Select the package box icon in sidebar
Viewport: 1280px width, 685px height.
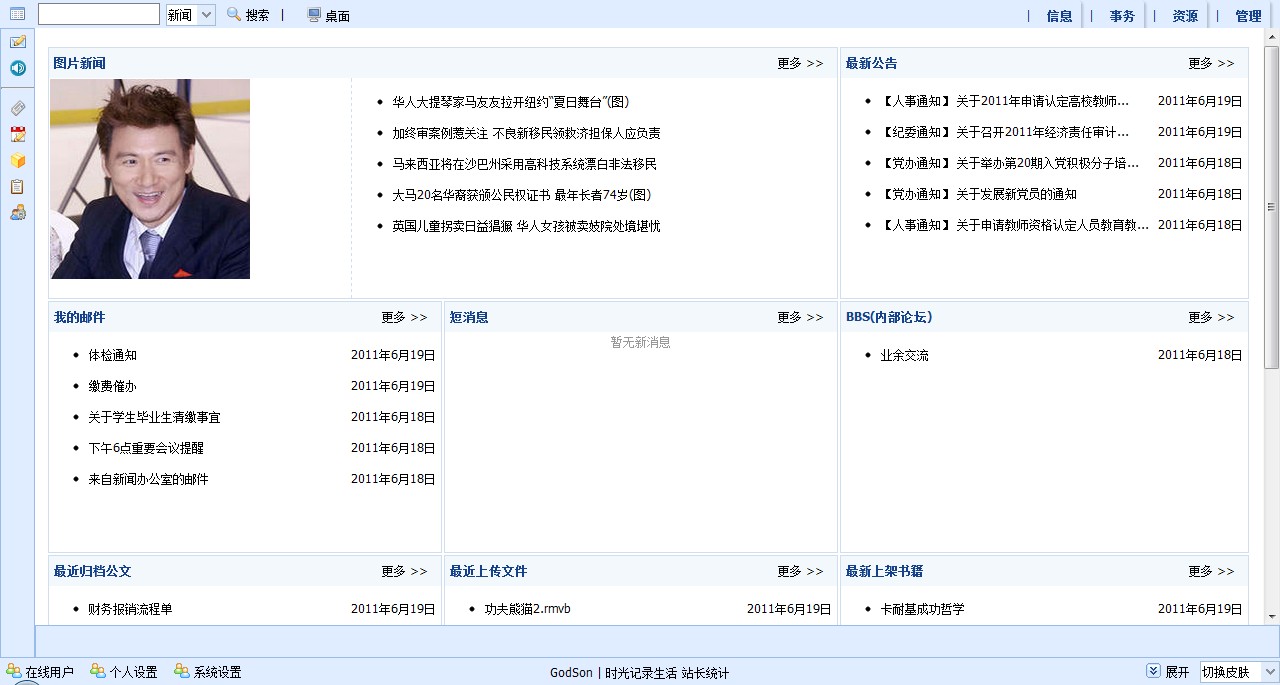tap(18, 160)
